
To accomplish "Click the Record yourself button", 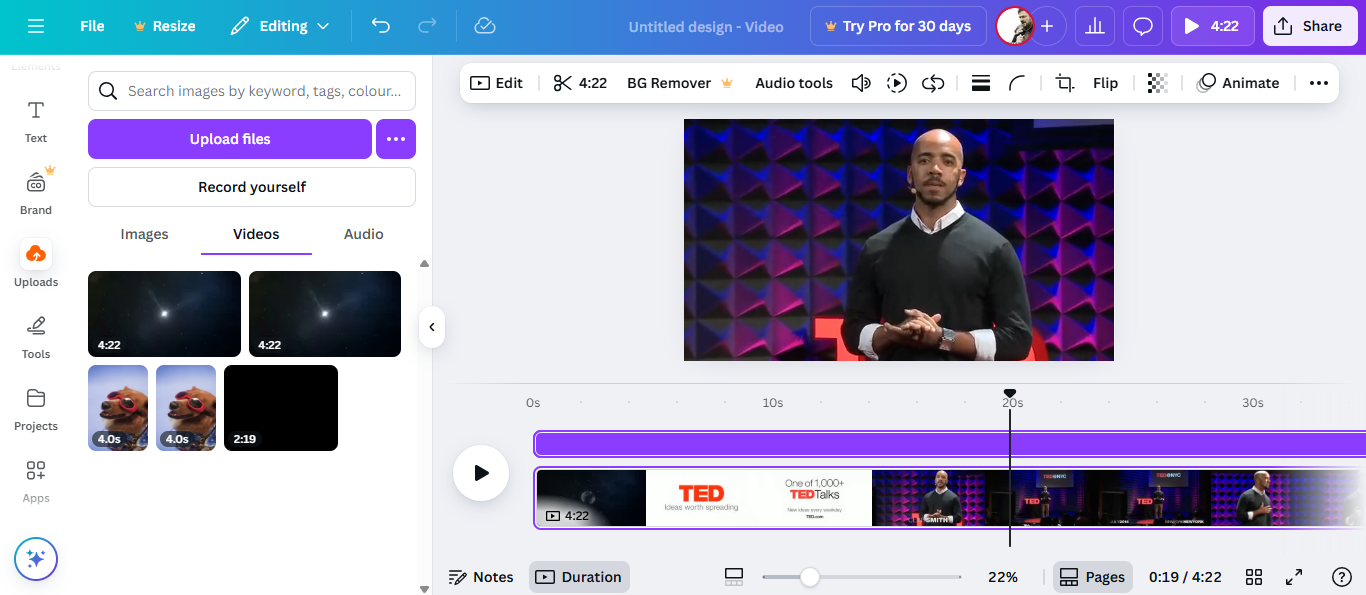I will [x=252, y=187].
